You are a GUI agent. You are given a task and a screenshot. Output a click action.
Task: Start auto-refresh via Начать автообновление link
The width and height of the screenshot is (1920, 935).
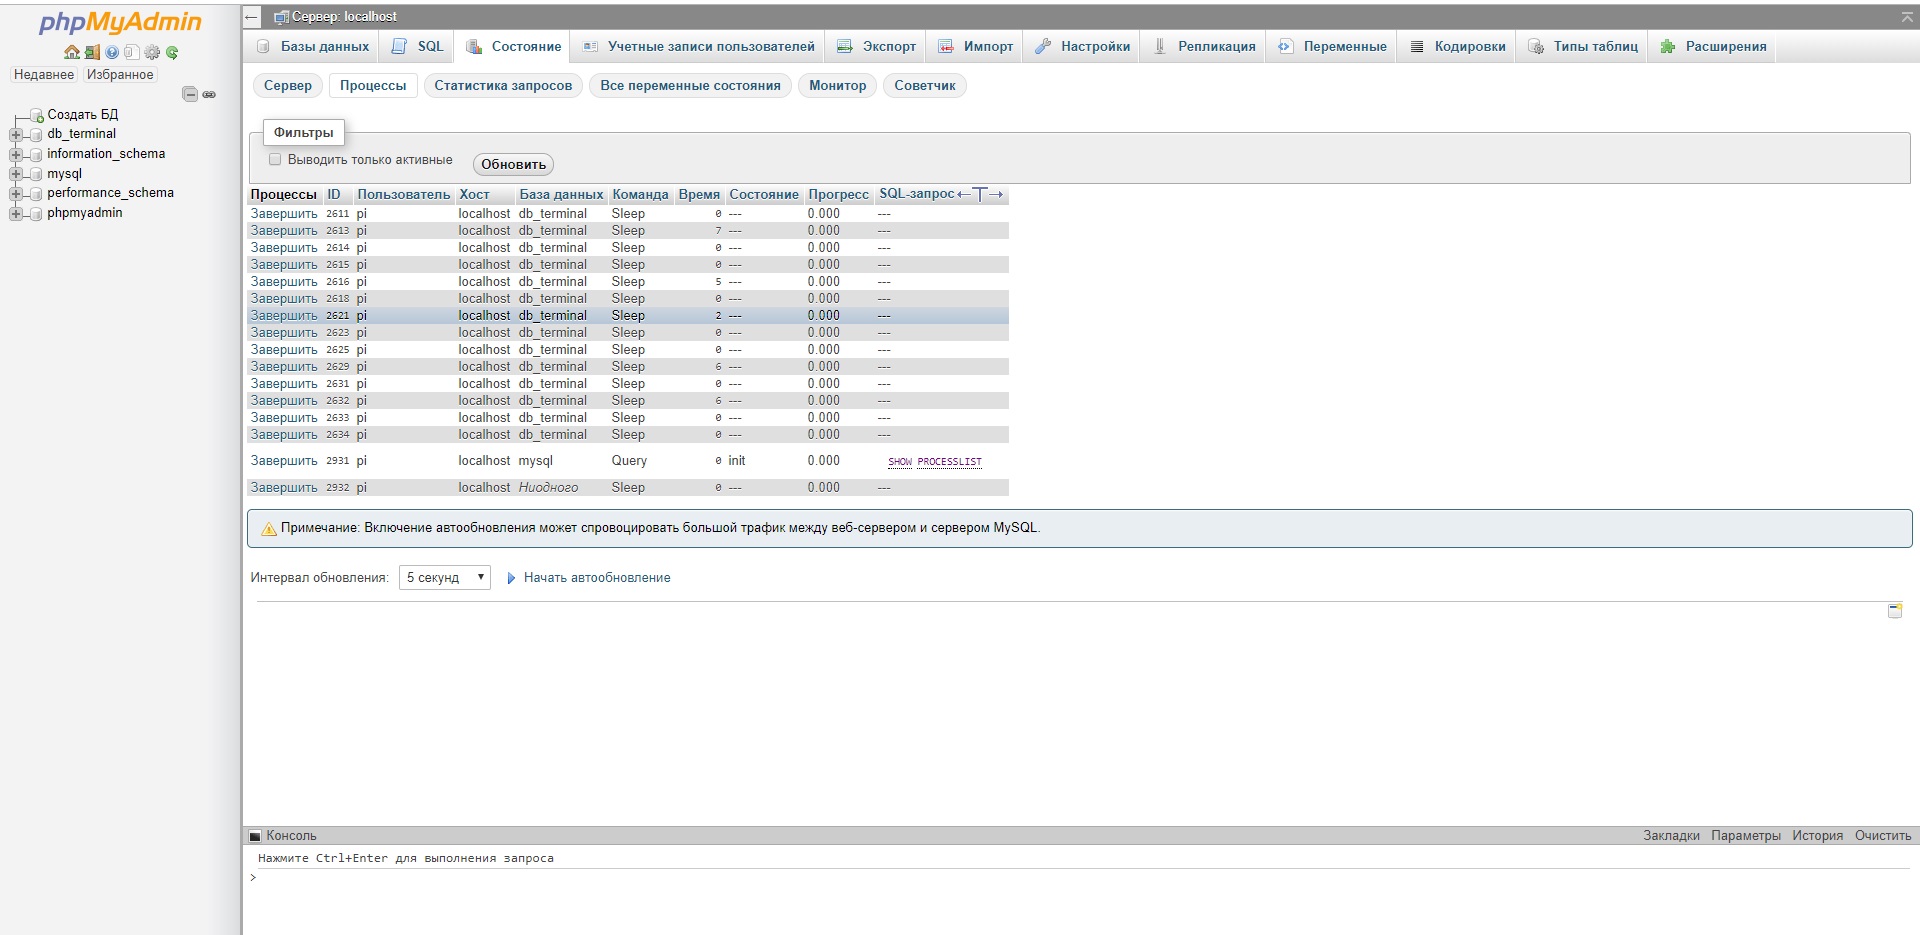point(596,577)
